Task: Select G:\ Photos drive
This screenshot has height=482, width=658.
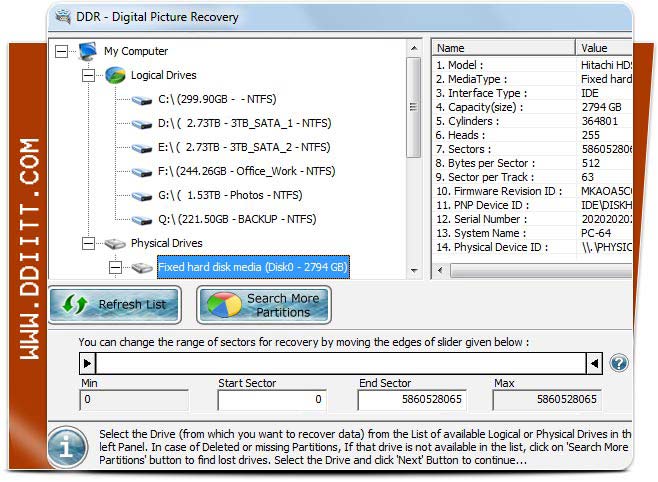Action: (x=230, y=195)
